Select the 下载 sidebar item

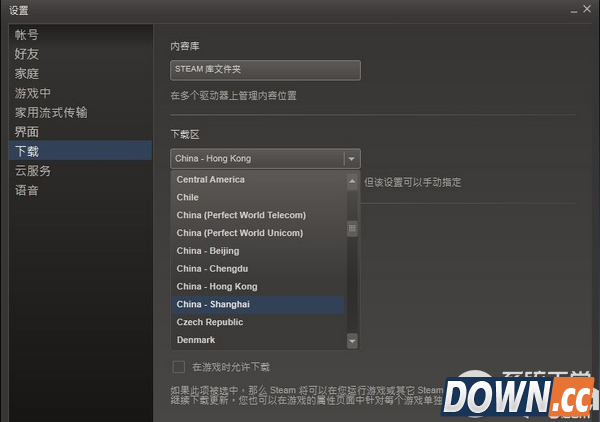coord(80,150)
